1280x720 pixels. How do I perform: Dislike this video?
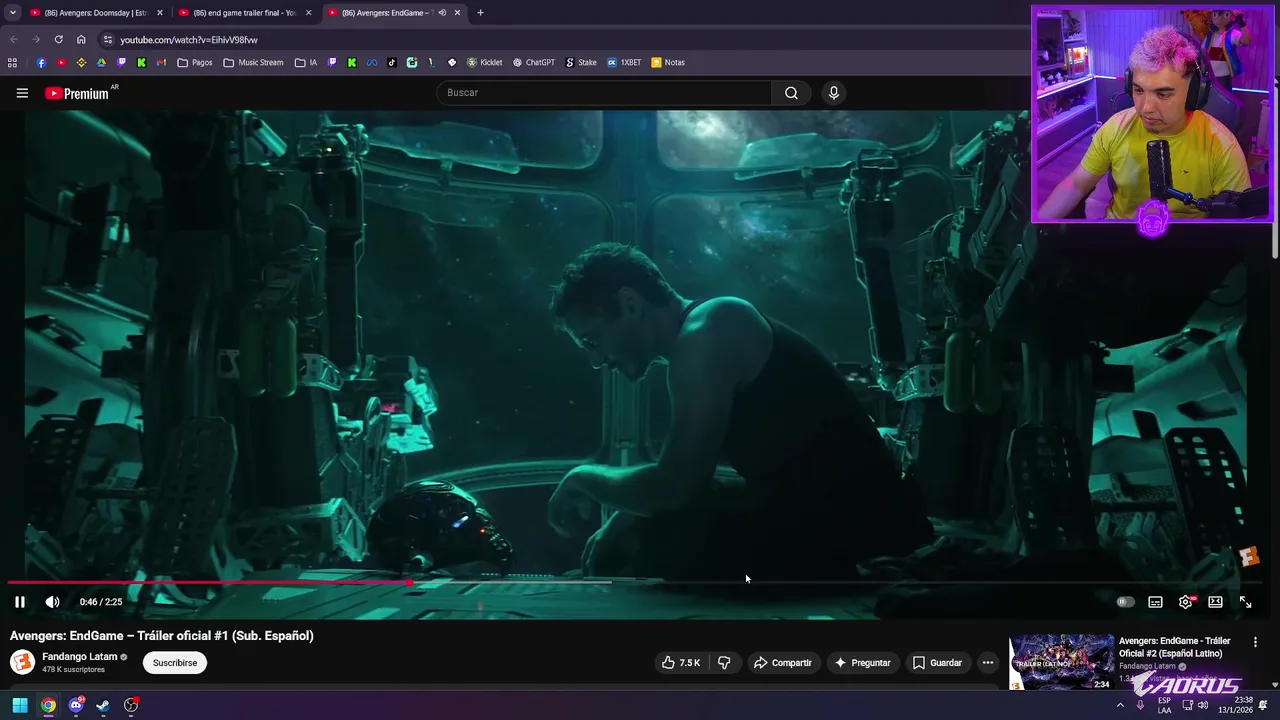pos(724,663)
